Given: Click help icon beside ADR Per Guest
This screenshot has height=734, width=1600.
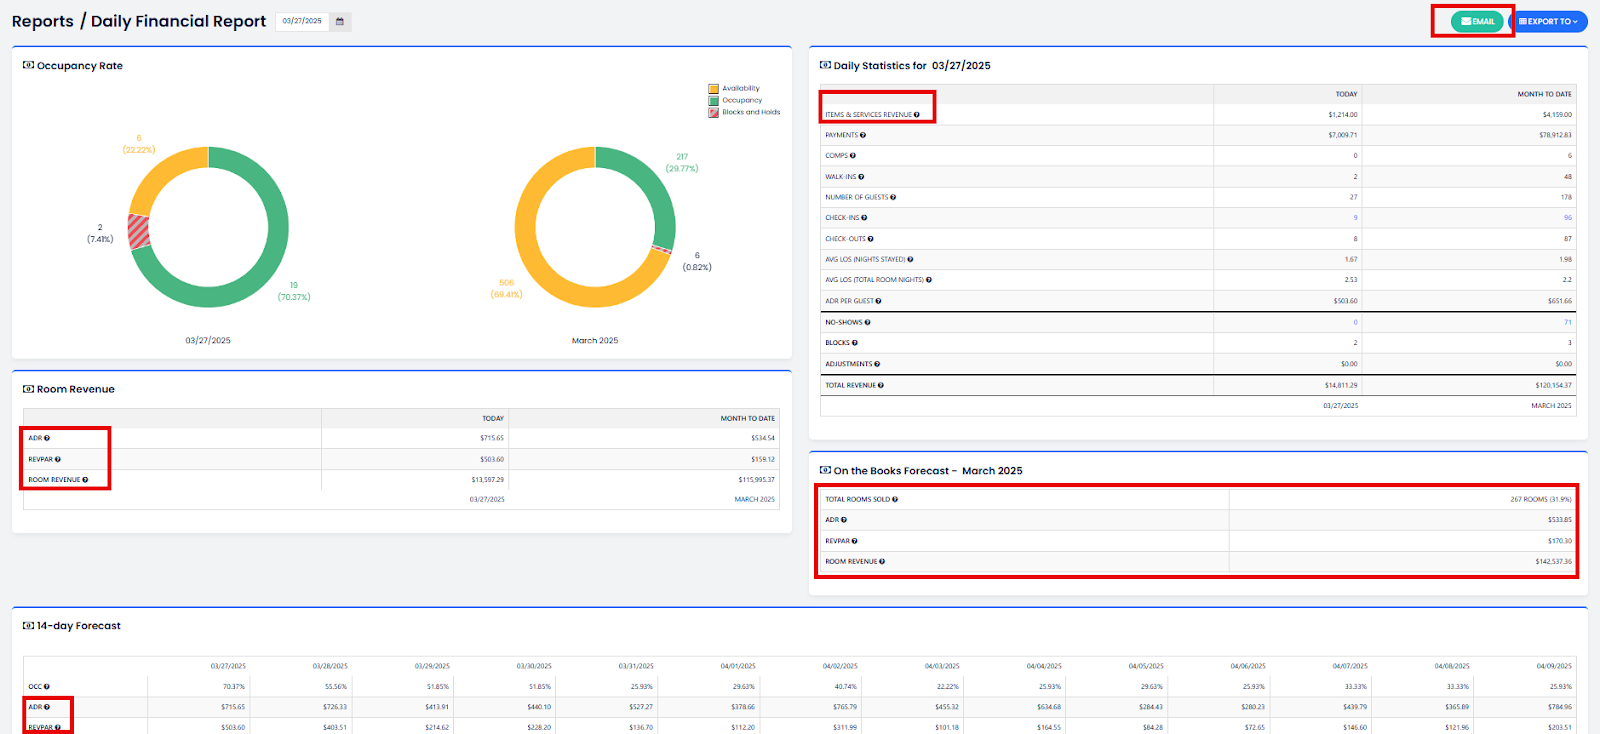Looking at the screenshot, I should [x=878, y=301].
